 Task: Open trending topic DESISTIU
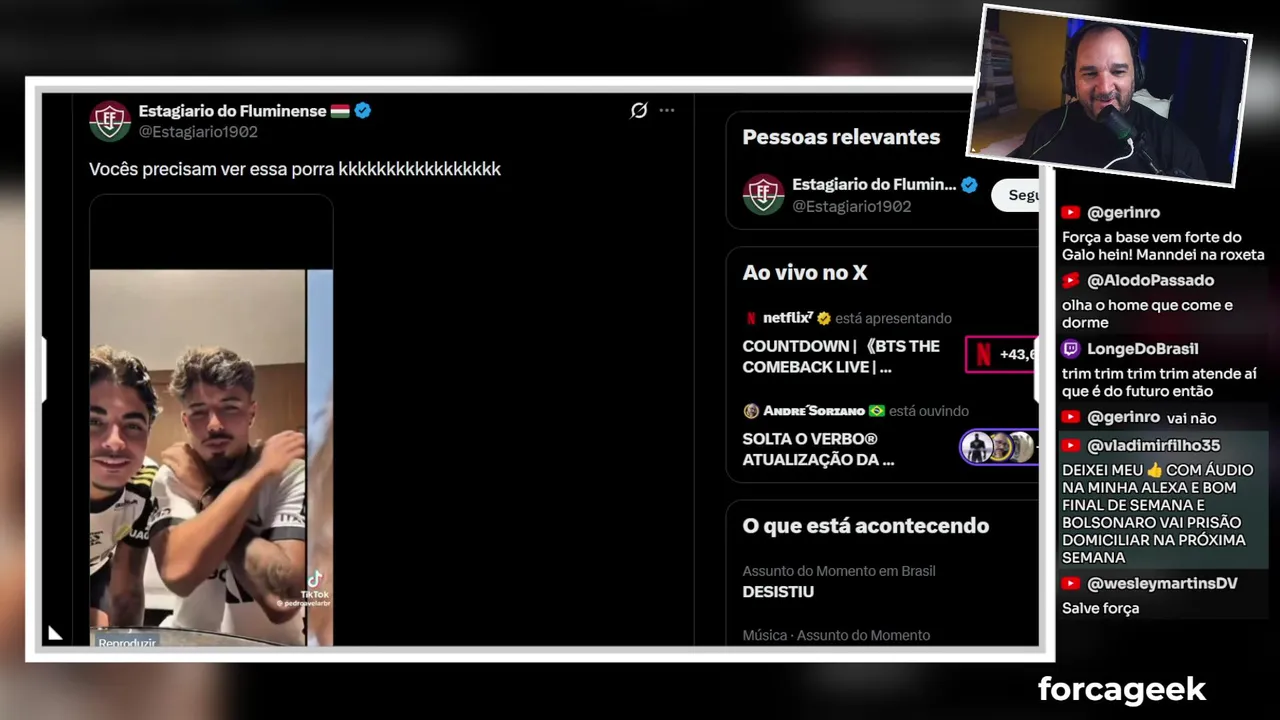click(x=778, y=592)
